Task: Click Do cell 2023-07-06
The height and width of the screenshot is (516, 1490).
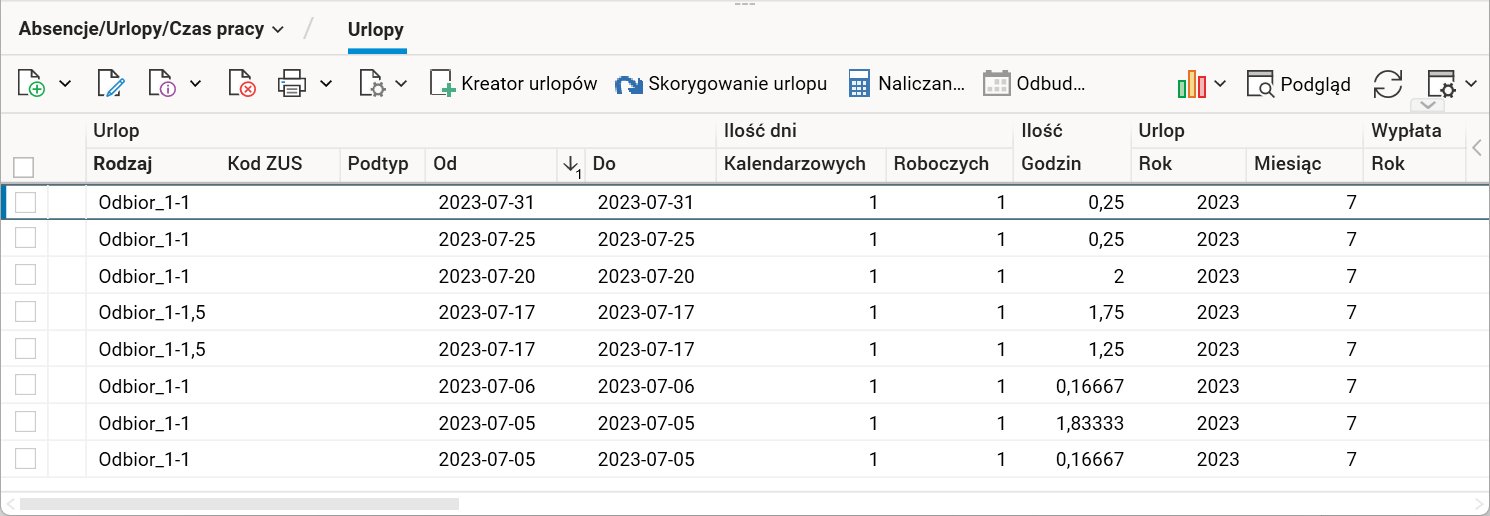Action: (645, 387)
